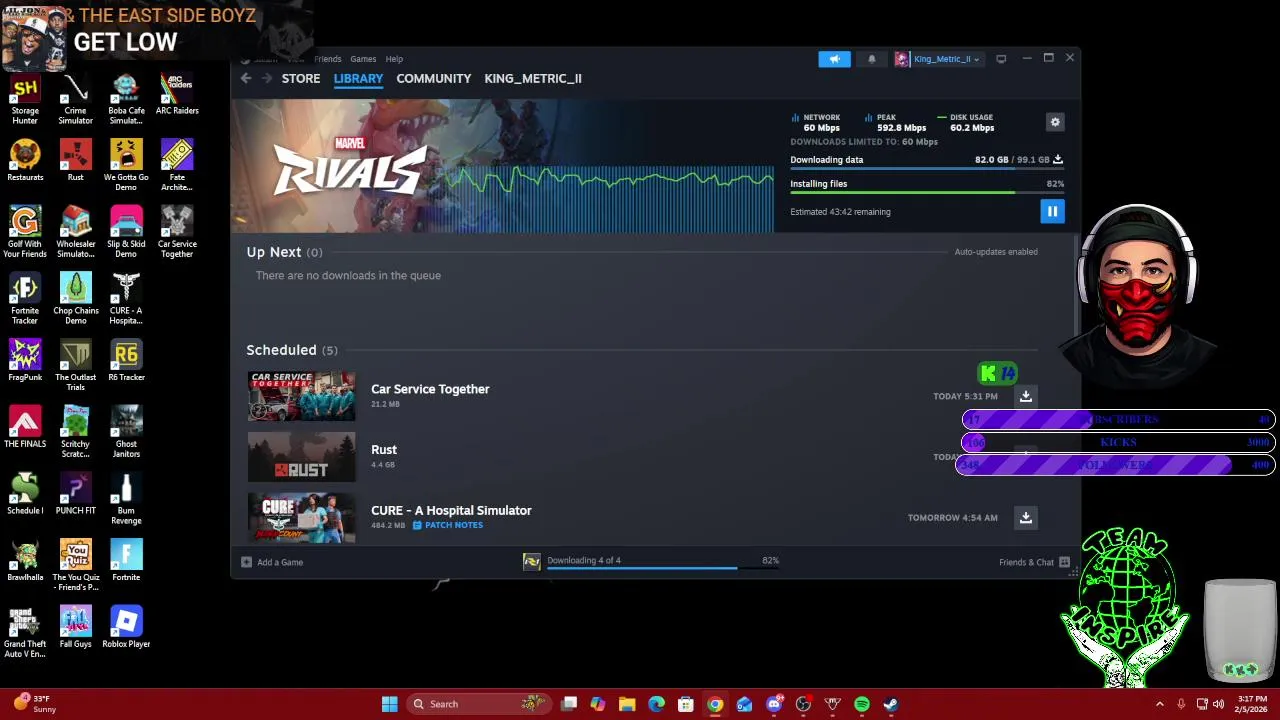Image resolution: width=1280 pixels, height=720 pixels.
Task: Click CURE Hospital Simulator thumbnail
Action: pos(301,517)
